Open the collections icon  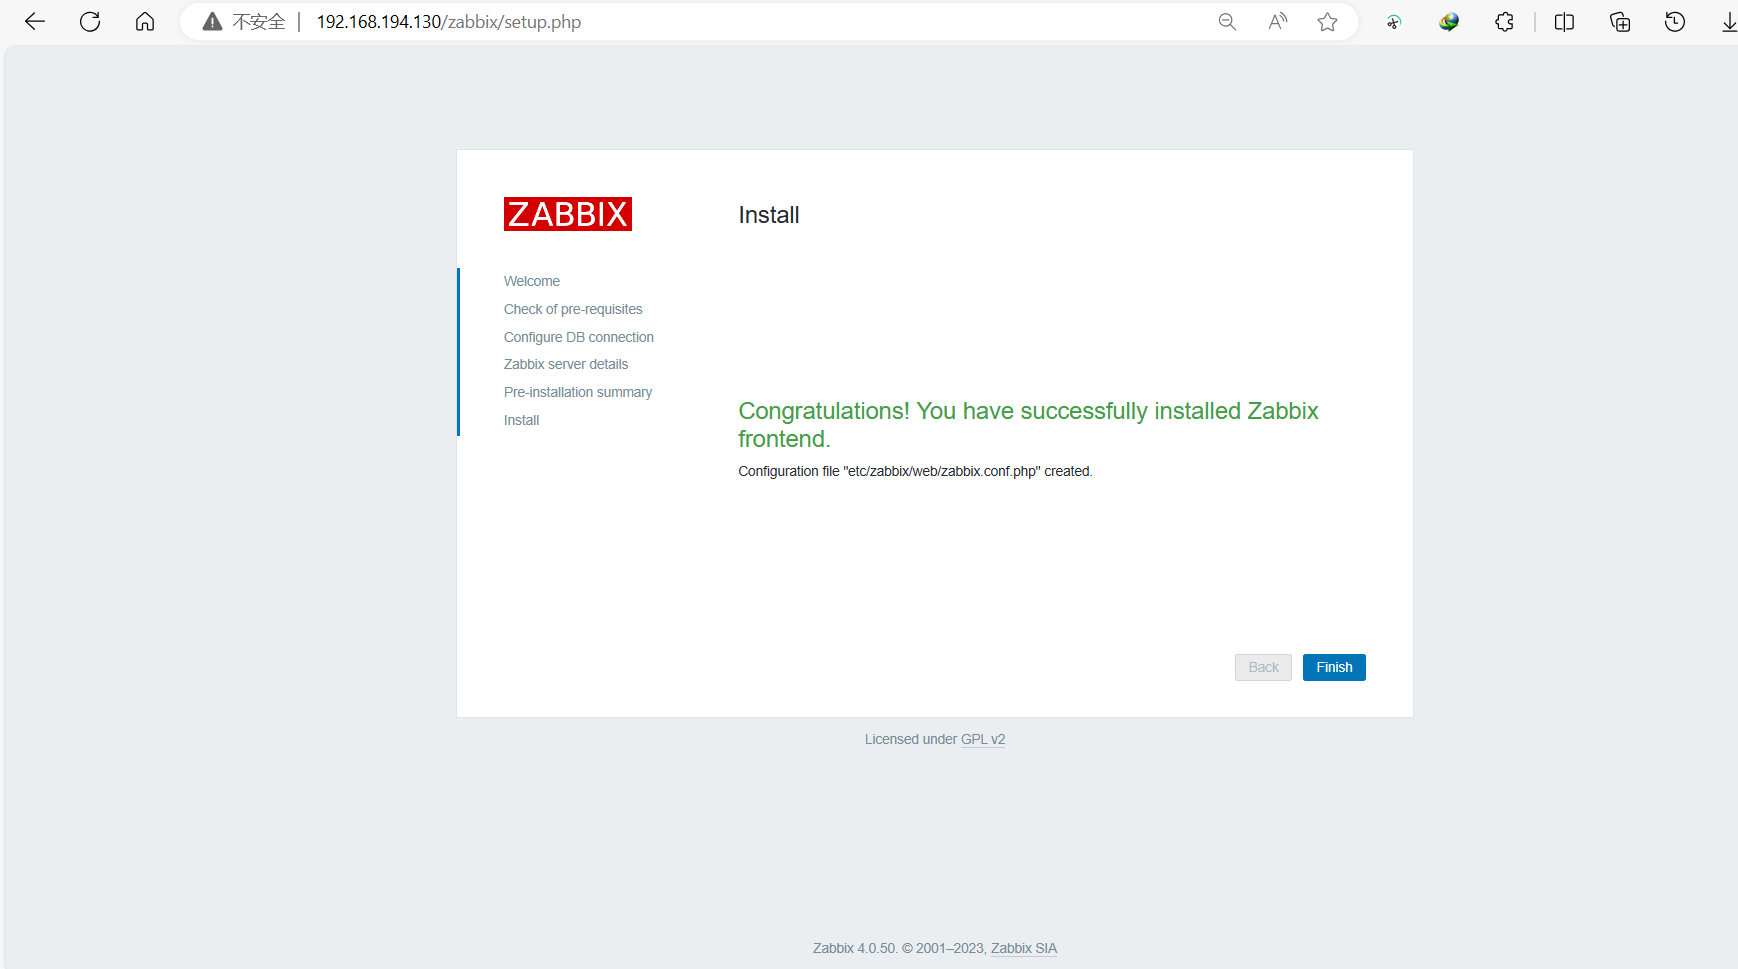click(1620, 22)
